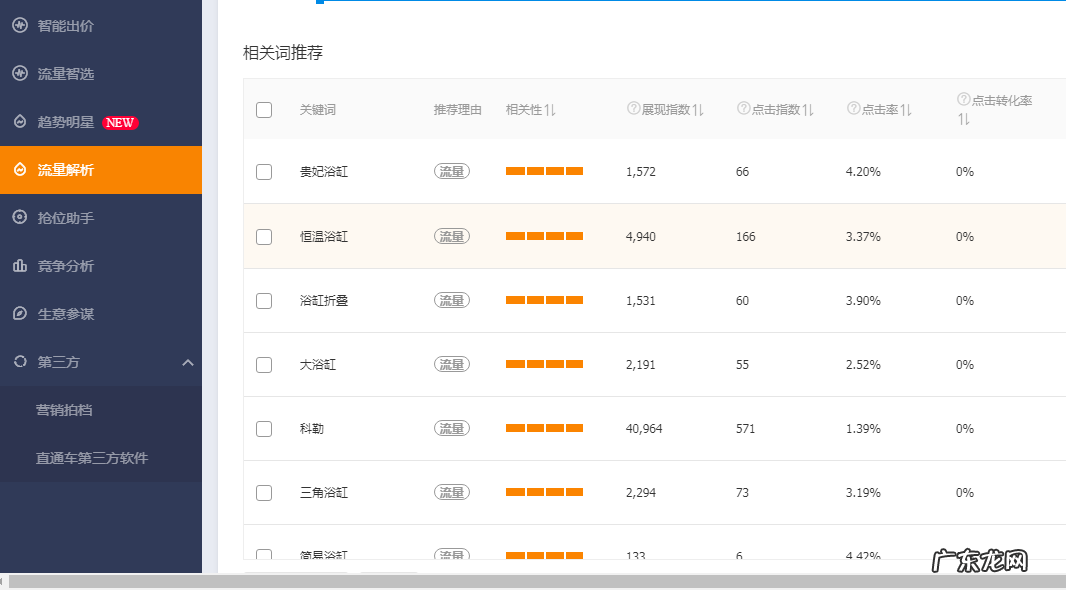Open 生意参谋 via its sidebar icon

coord(18,314)
